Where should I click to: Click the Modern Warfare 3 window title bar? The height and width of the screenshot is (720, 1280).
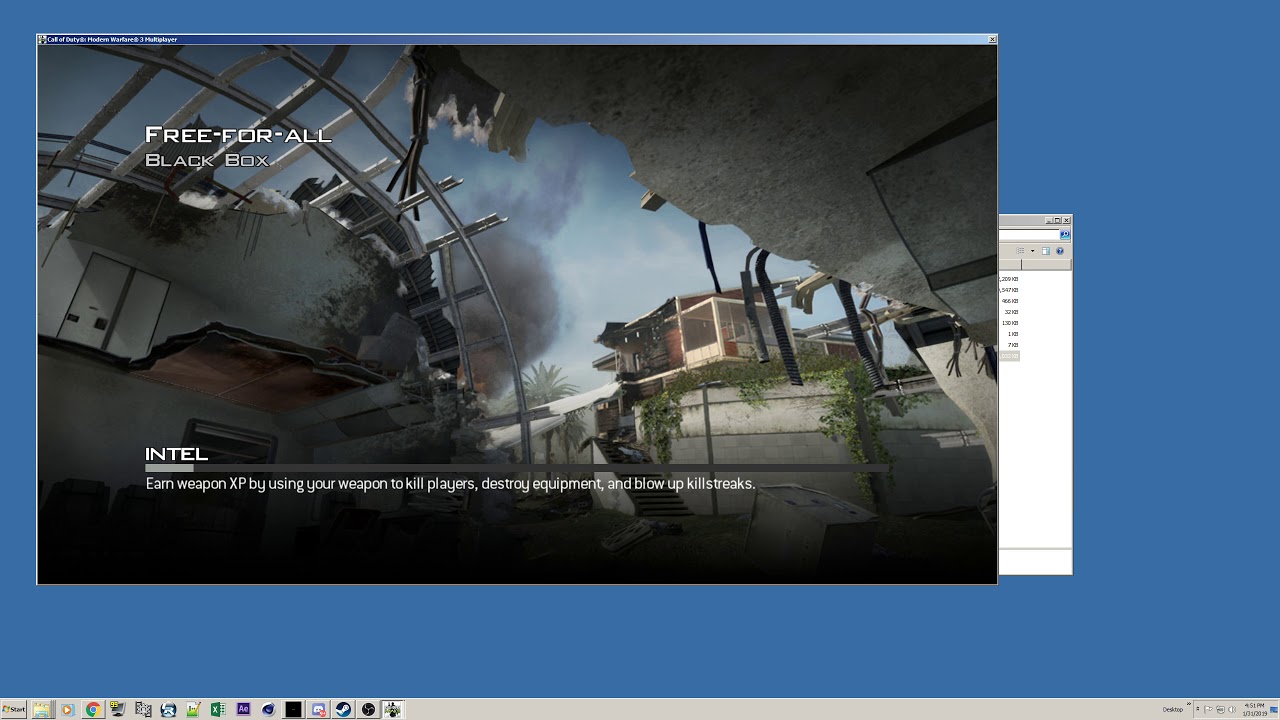click(510, 39)
